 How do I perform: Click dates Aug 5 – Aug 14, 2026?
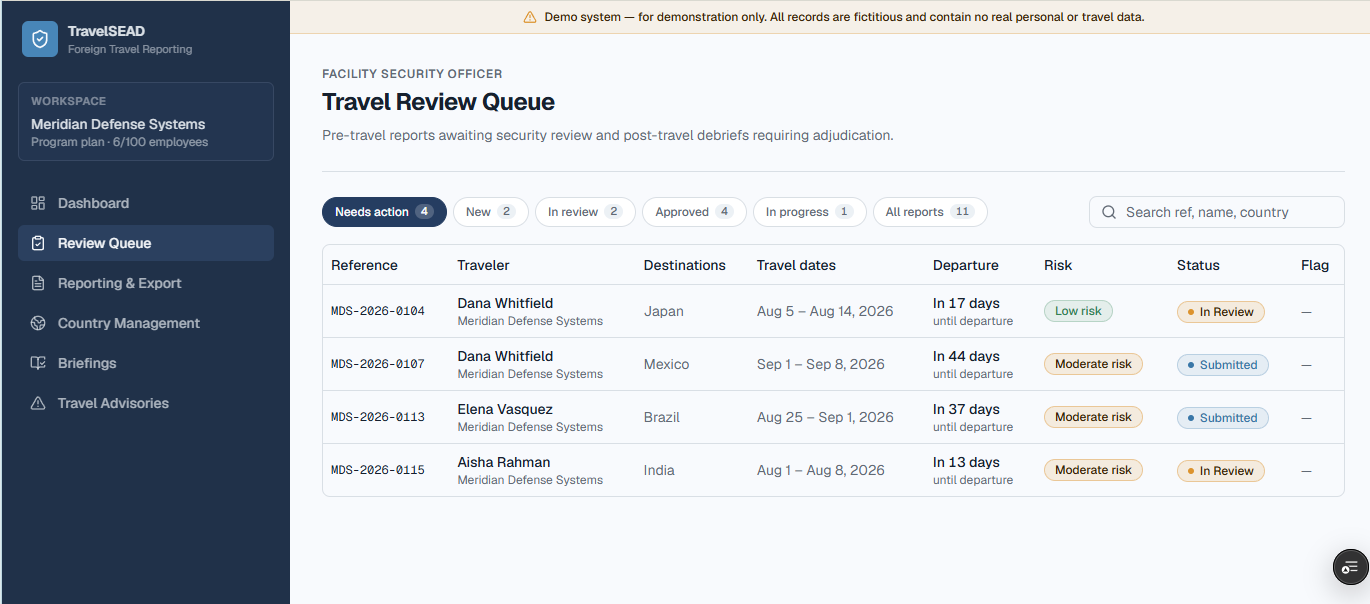[825, 311]
